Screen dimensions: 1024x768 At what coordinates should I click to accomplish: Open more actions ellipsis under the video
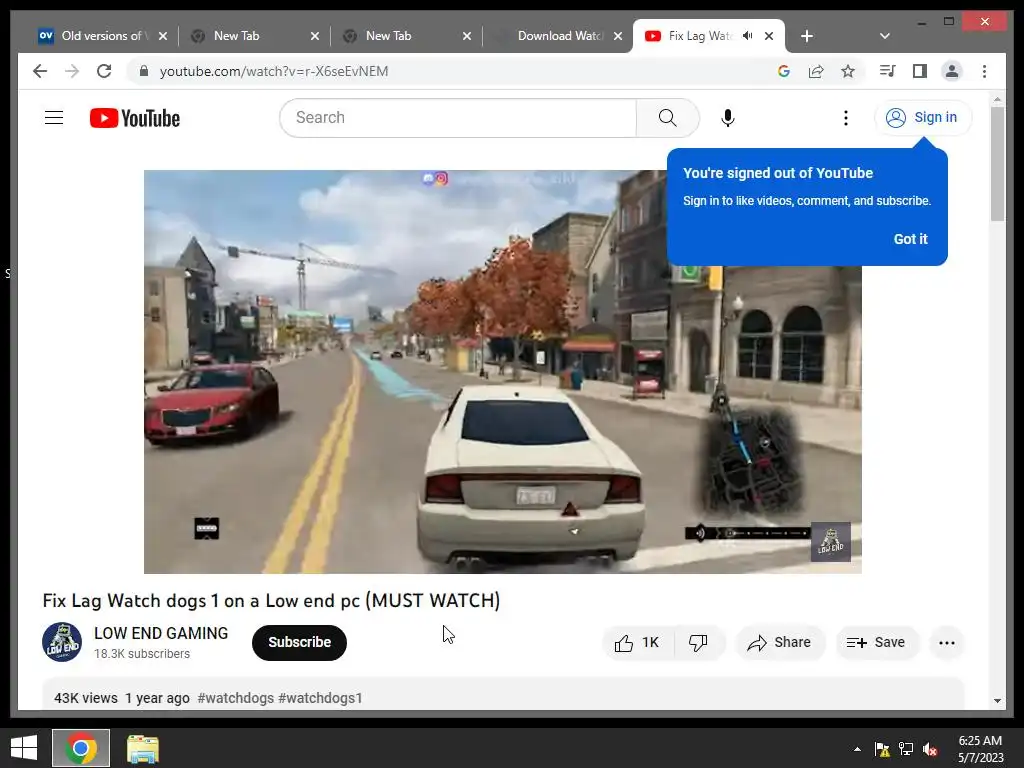[946, 643]
